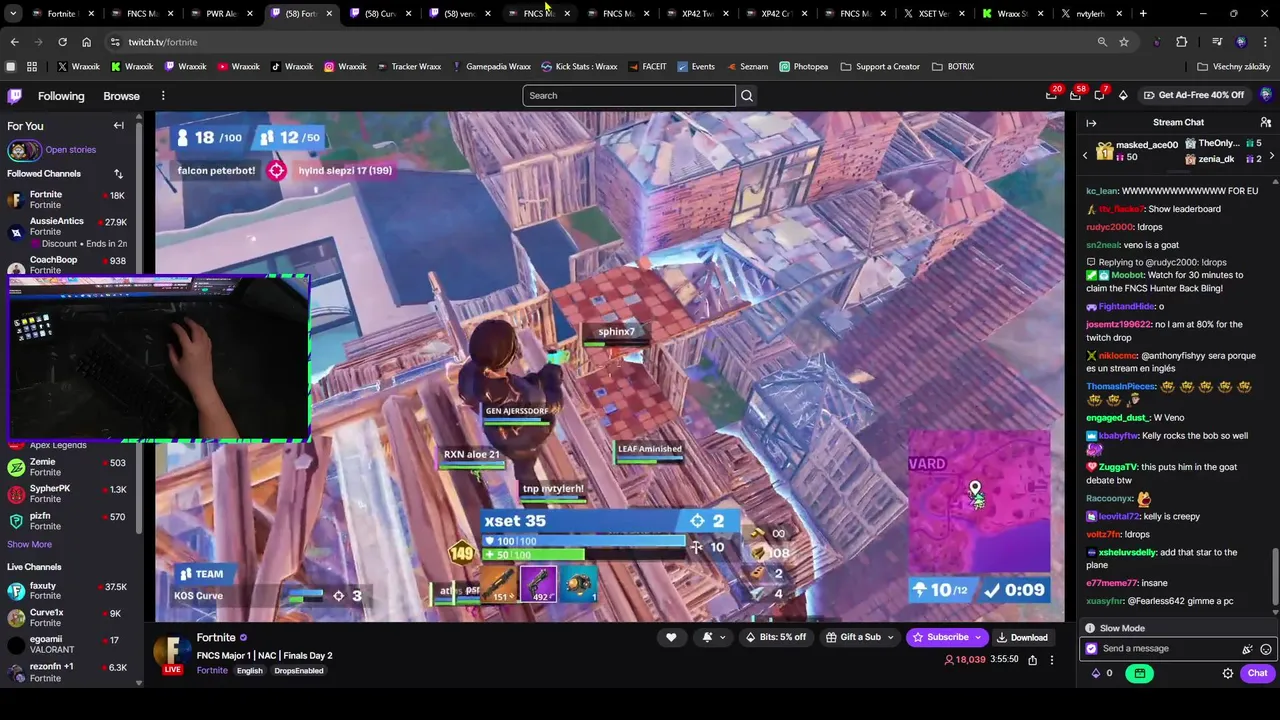The width and height of the screenshot is (1280, 720).
Task: Click the Fortnite channel avatar with LIVE badge
Action: click(x=172, y=653)
